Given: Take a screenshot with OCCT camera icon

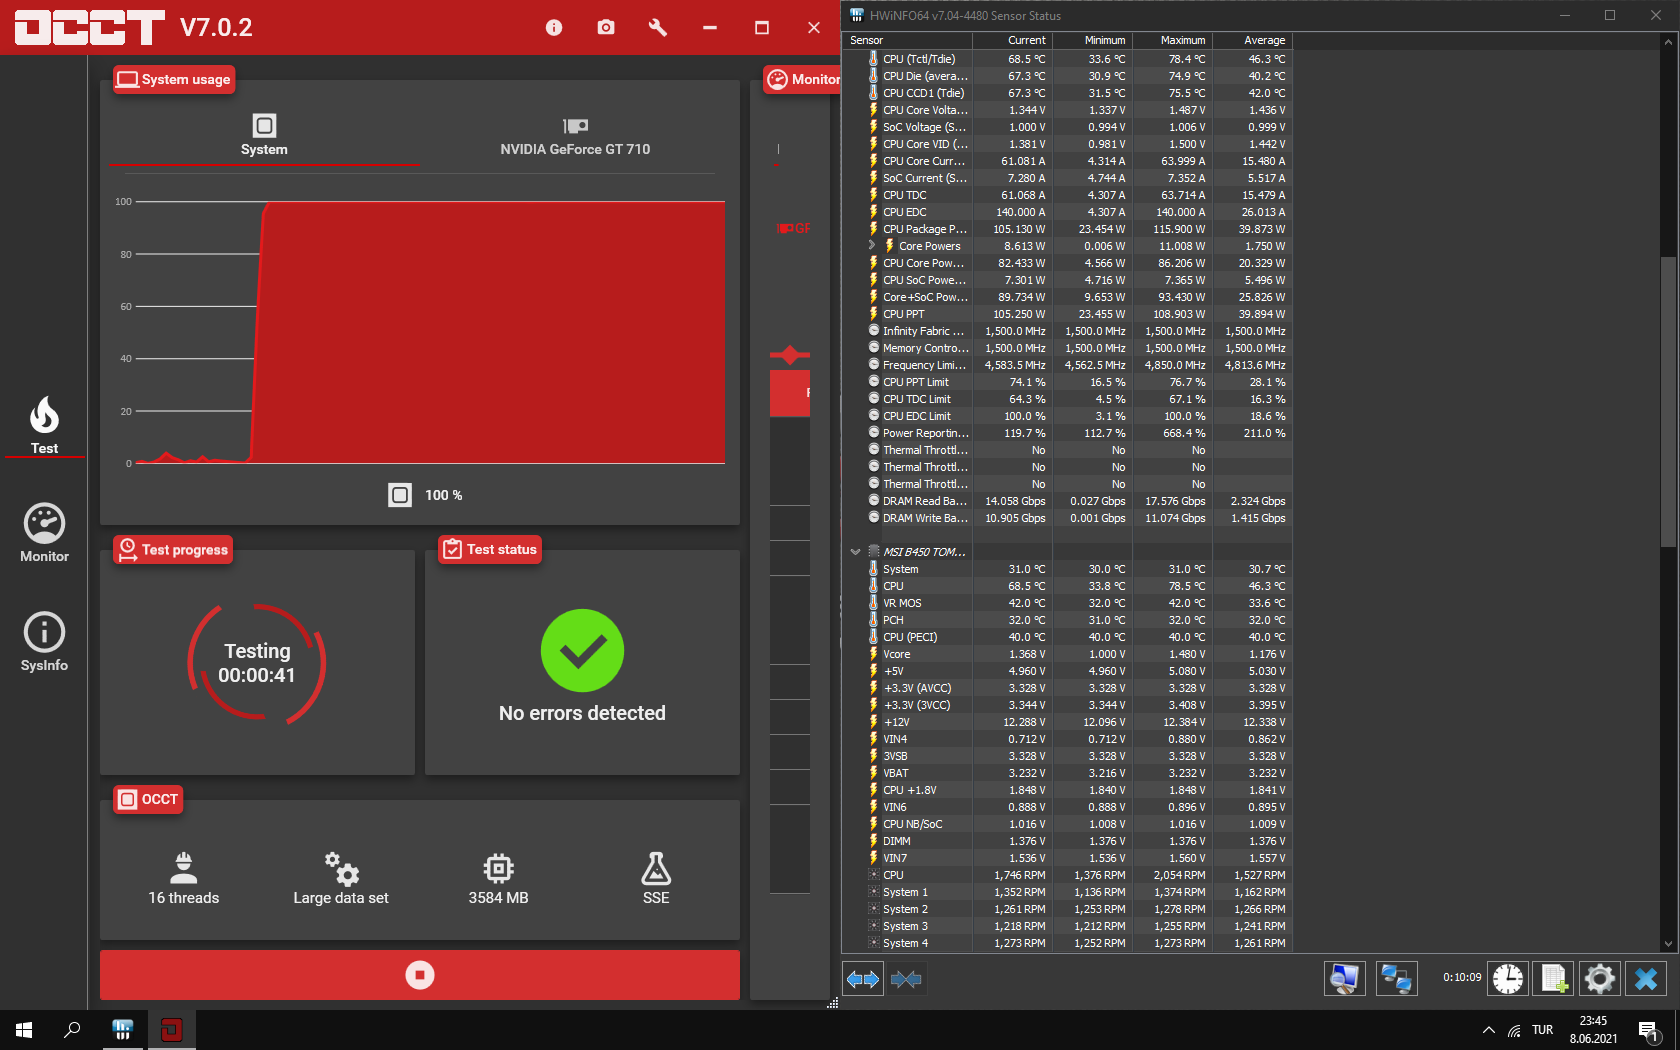Looking at the screenshot, I should 606,28.
